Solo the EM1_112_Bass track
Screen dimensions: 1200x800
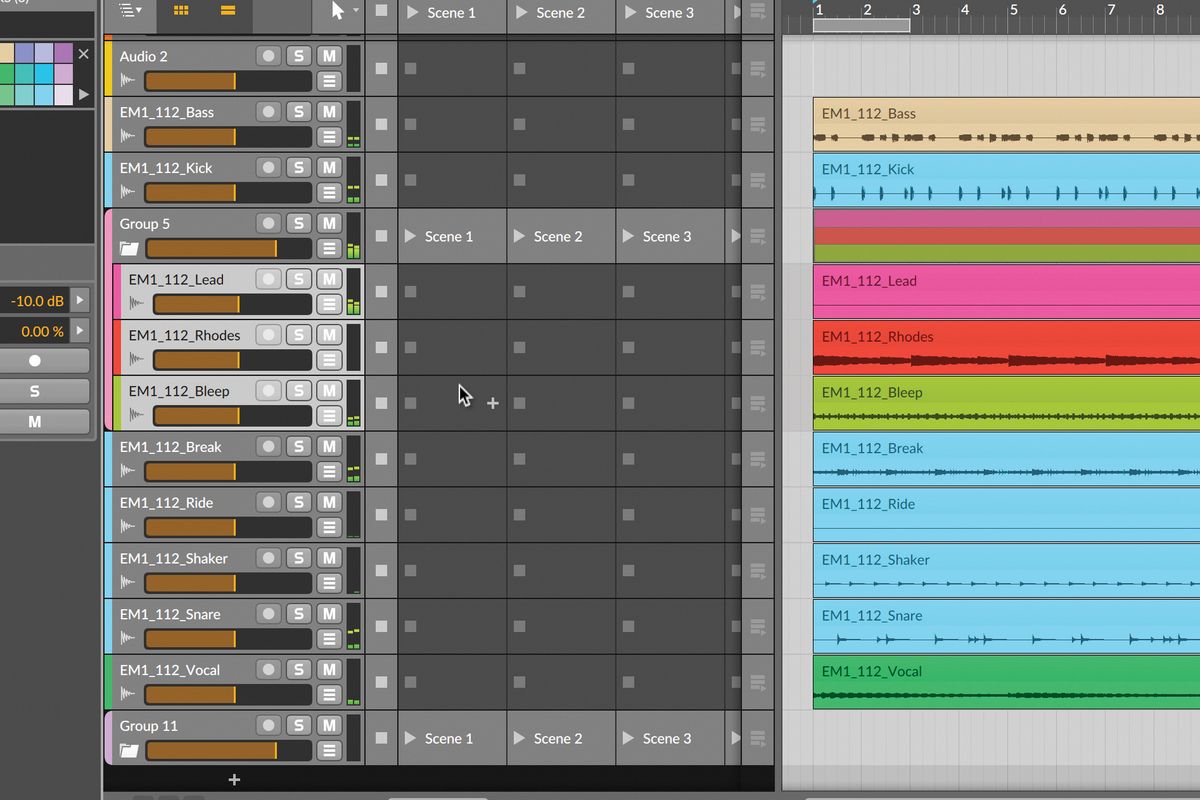(299, 111)
